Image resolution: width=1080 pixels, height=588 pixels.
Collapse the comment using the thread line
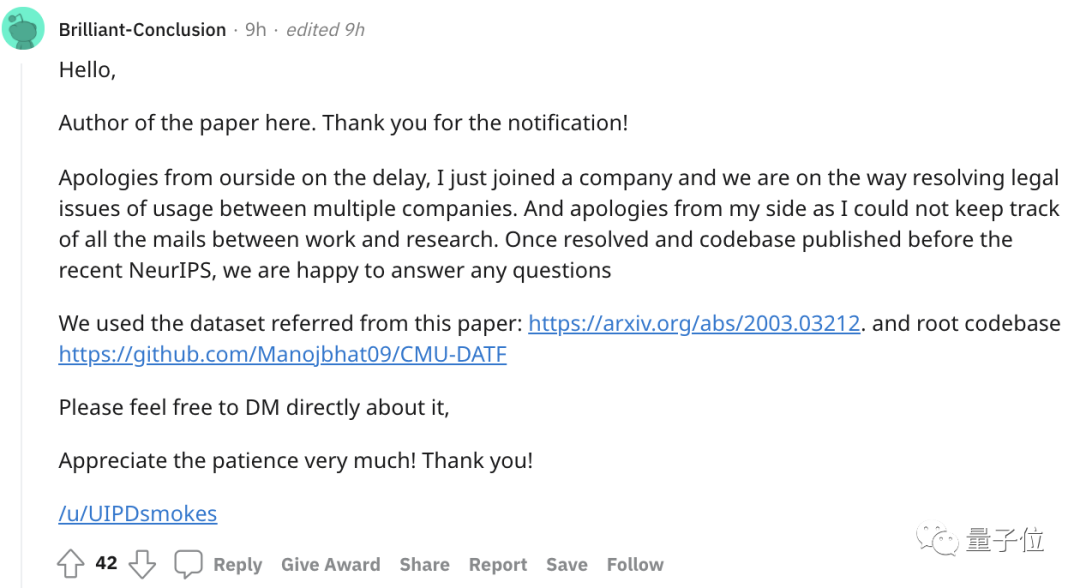click(x=23, y=300)
